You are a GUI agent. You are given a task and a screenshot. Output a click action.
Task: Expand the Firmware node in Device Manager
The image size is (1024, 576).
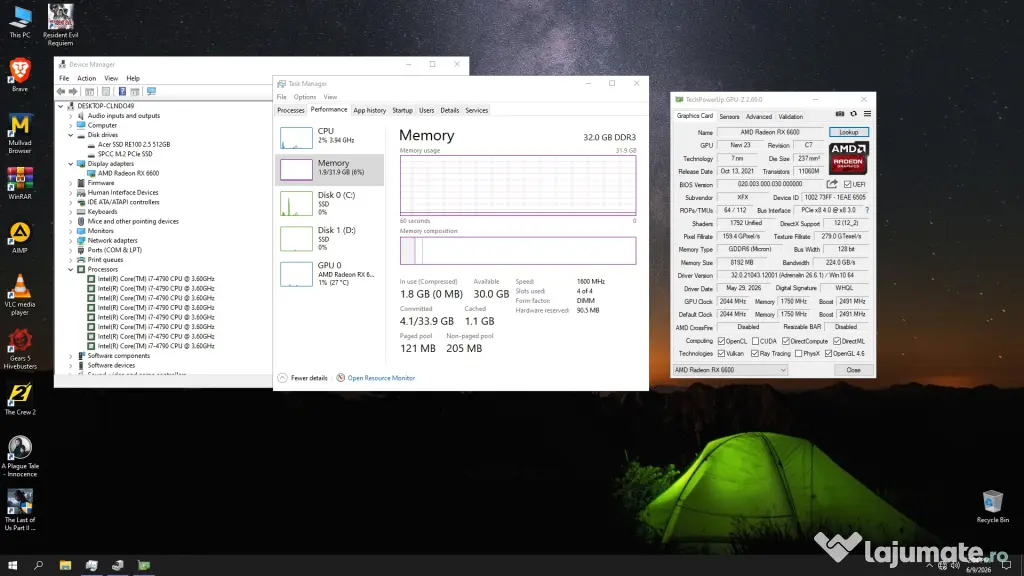click(x=71, y=183)
